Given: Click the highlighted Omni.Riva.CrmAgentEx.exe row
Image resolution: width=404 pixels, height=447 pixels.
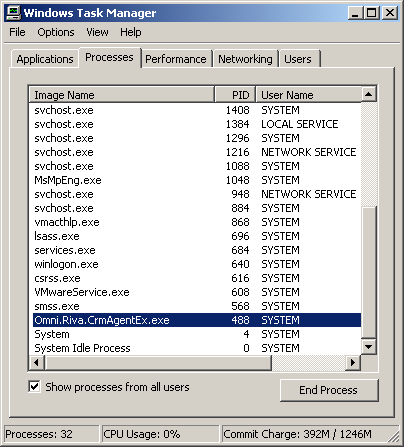Looking at the screenshot, I should (197, 320).
